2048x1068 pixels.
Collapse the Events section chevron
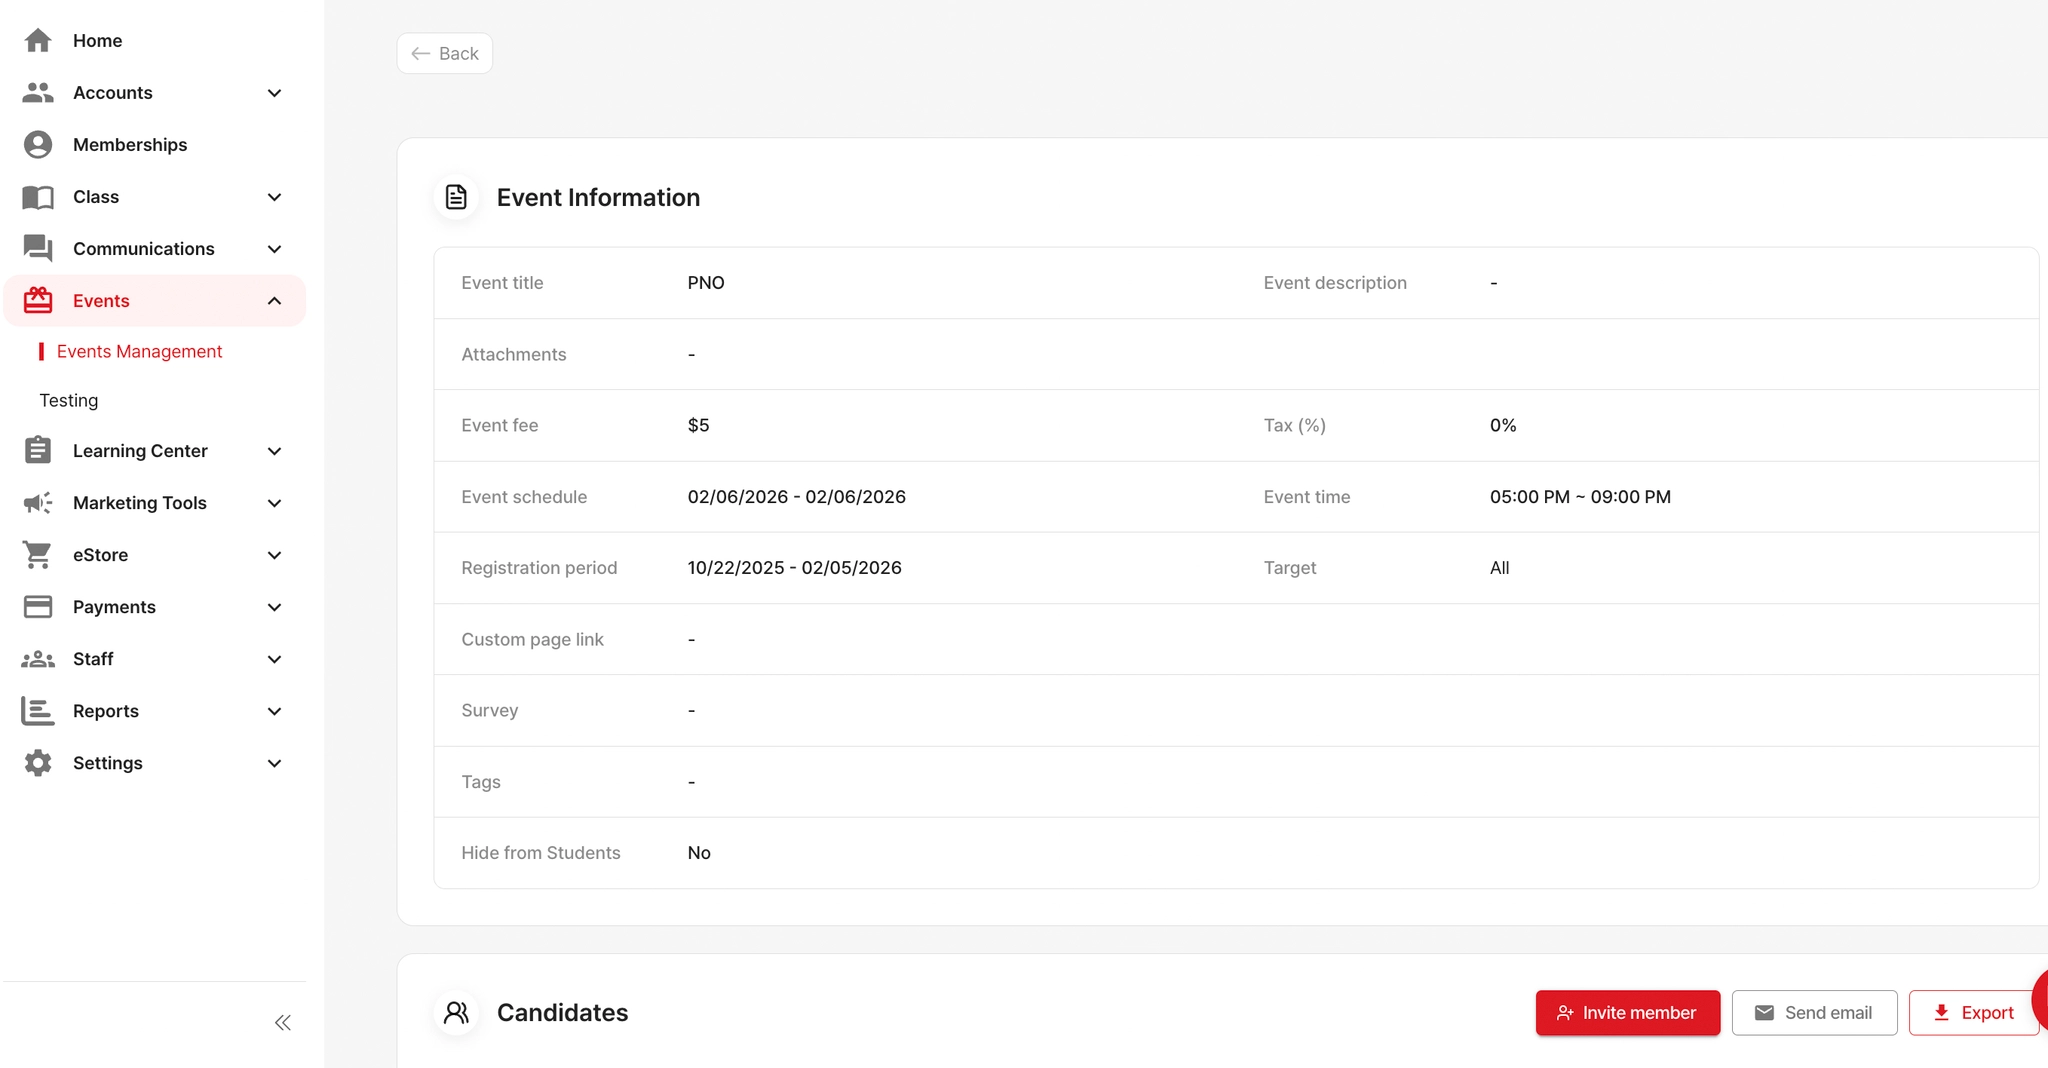275,301
